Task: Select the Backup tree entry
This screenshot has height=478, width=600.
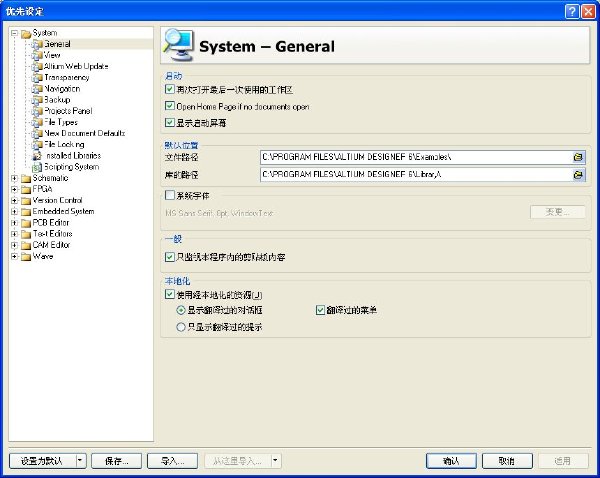Action: (x=57, y=100)
